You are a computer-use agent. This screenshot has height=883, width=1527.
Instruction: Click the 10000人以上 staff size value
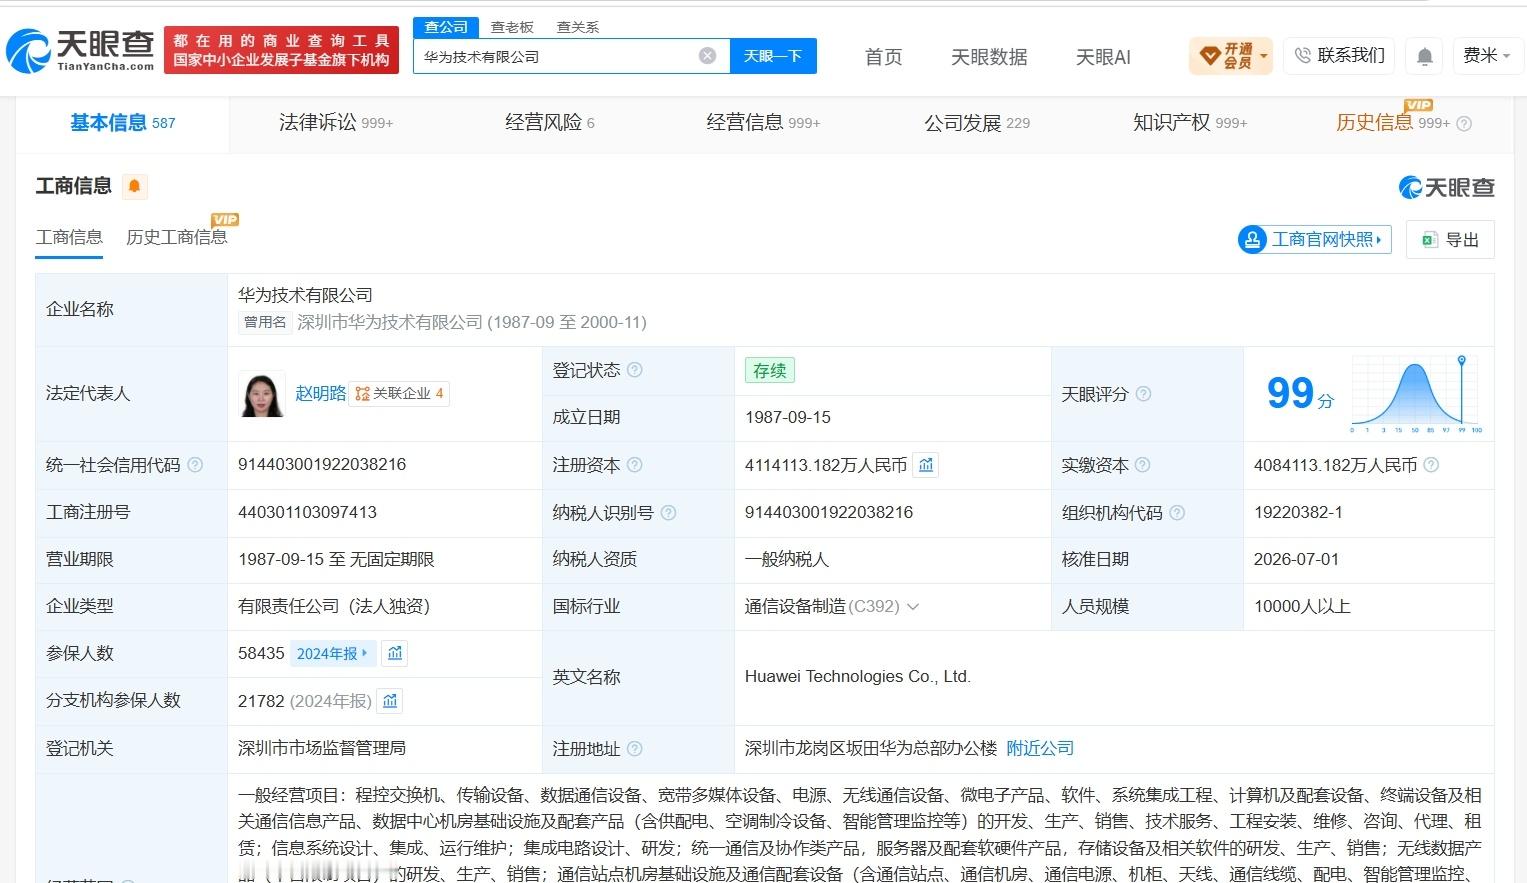pyautogui.click(x=1302, y=607)
